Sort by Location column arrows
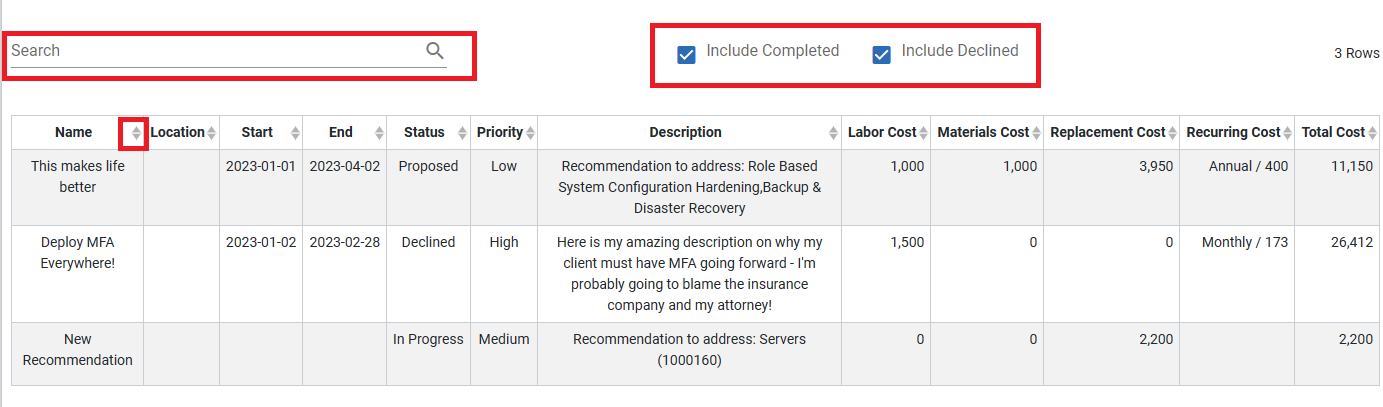 tap(211, 133)
